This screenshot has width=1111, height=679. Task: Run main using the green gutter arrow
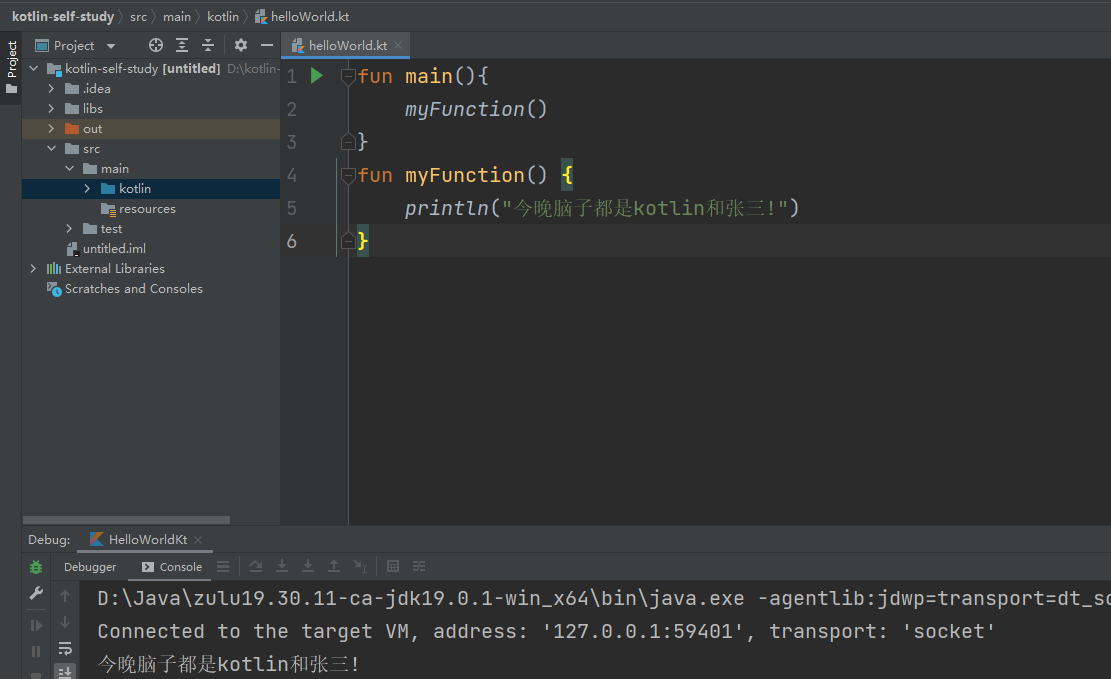pos(317,76)
